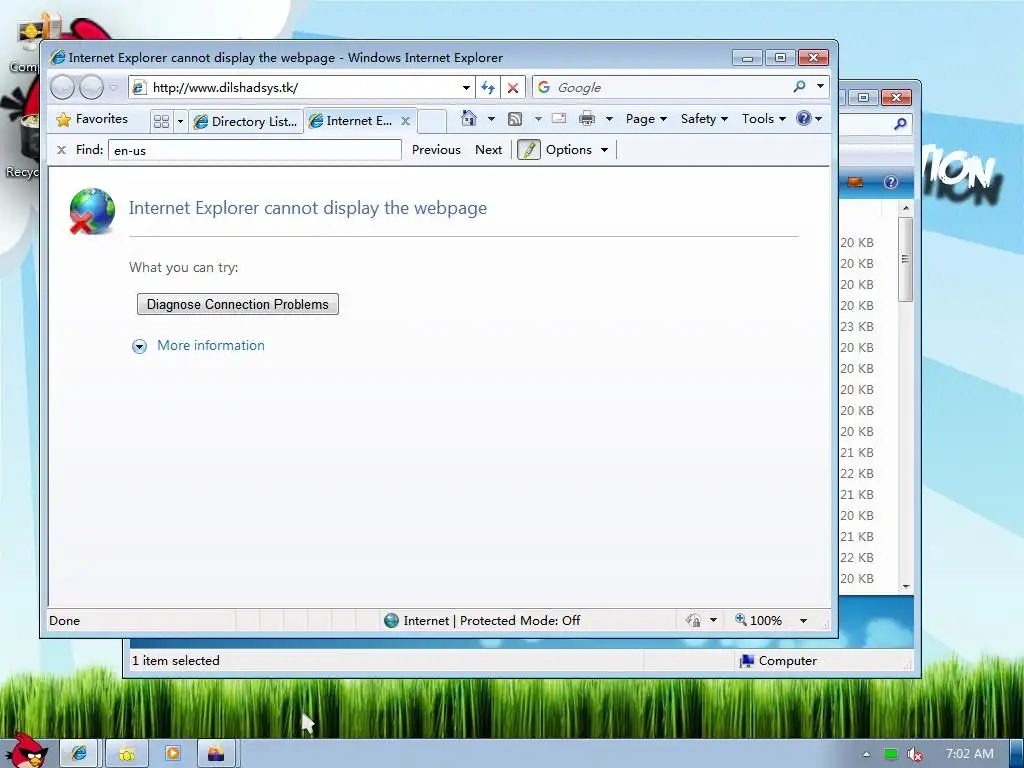
Task: Close the Find bar
Action: [x=61, y=150]
